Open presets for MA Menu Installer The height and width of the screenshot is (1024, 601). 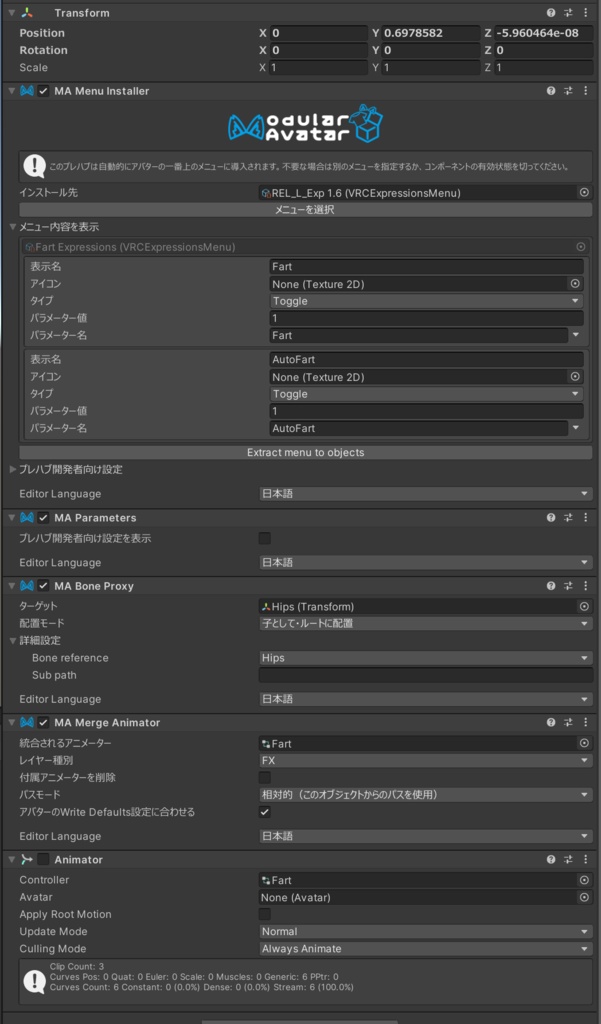[x=568, y=91]
